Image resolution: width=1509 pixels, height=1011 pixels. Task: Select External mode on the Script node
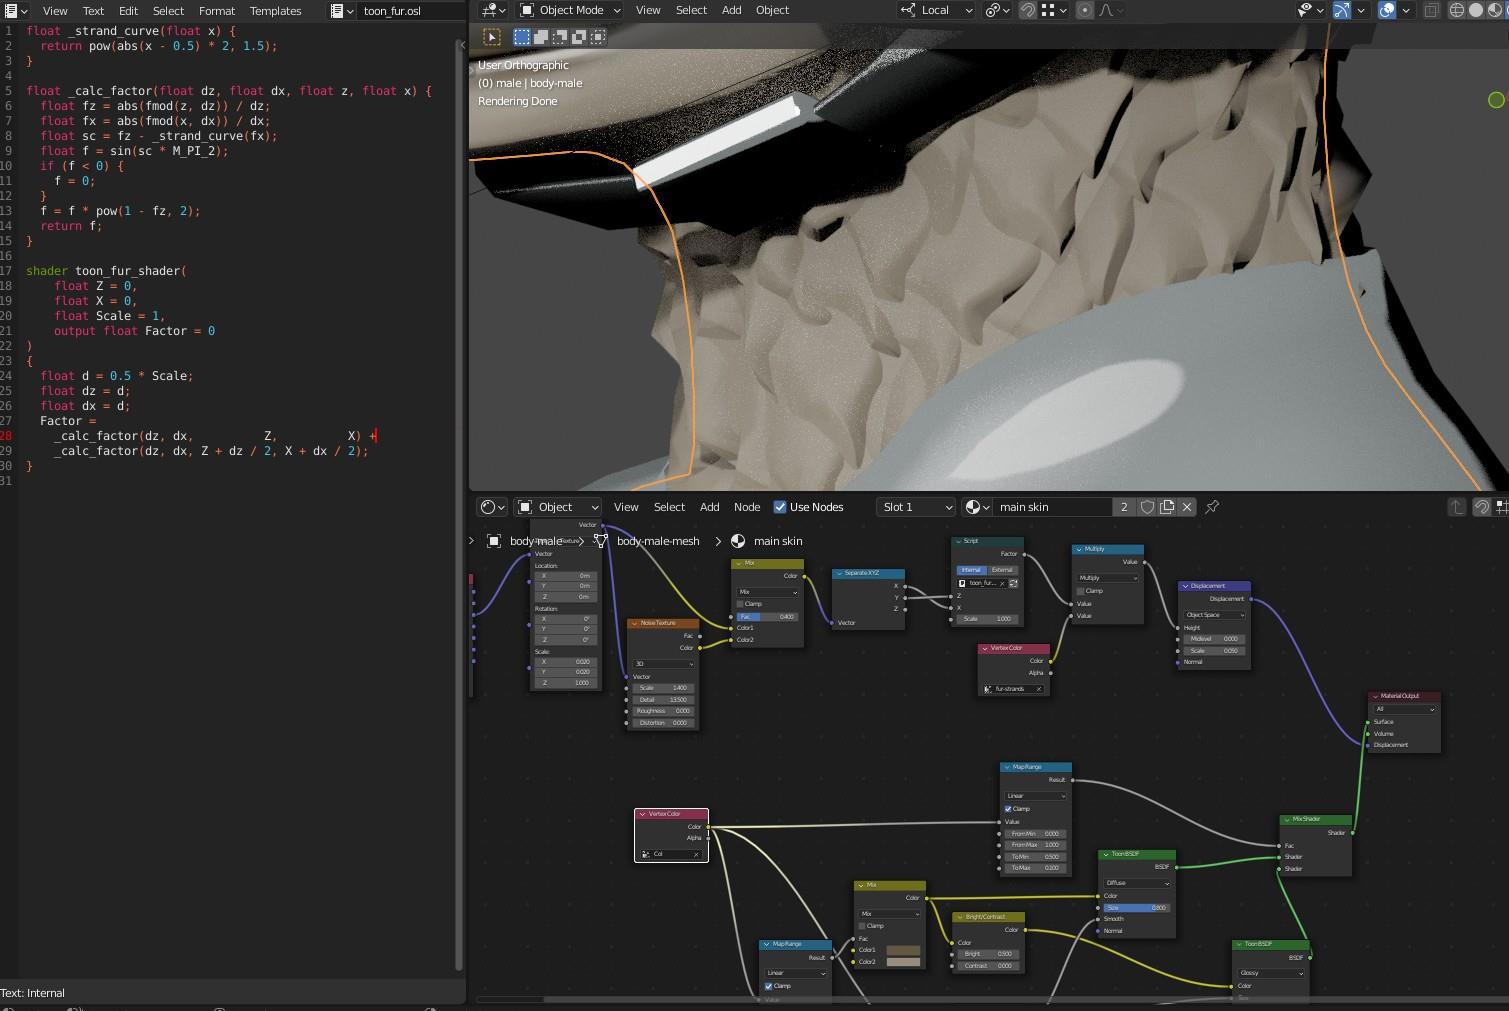[1002, 570]
